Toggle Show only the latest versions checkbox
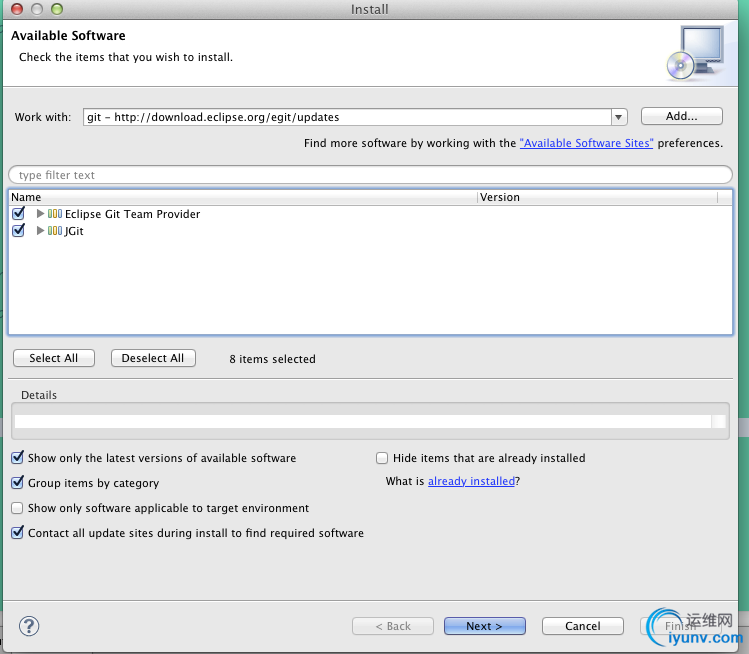749x654 pixels. pyautogui.click(x=17, y=458)
